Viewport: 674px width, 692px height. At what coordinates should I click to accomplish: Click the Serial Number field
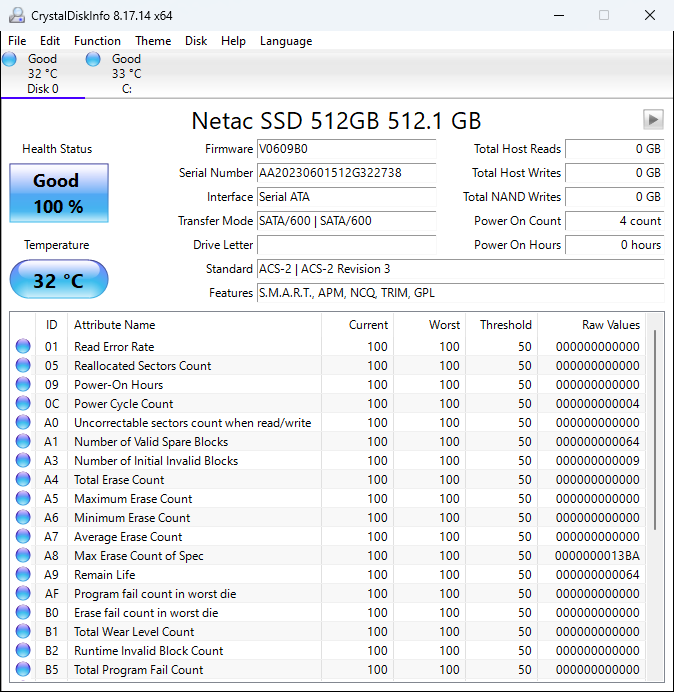pos(346,173)
